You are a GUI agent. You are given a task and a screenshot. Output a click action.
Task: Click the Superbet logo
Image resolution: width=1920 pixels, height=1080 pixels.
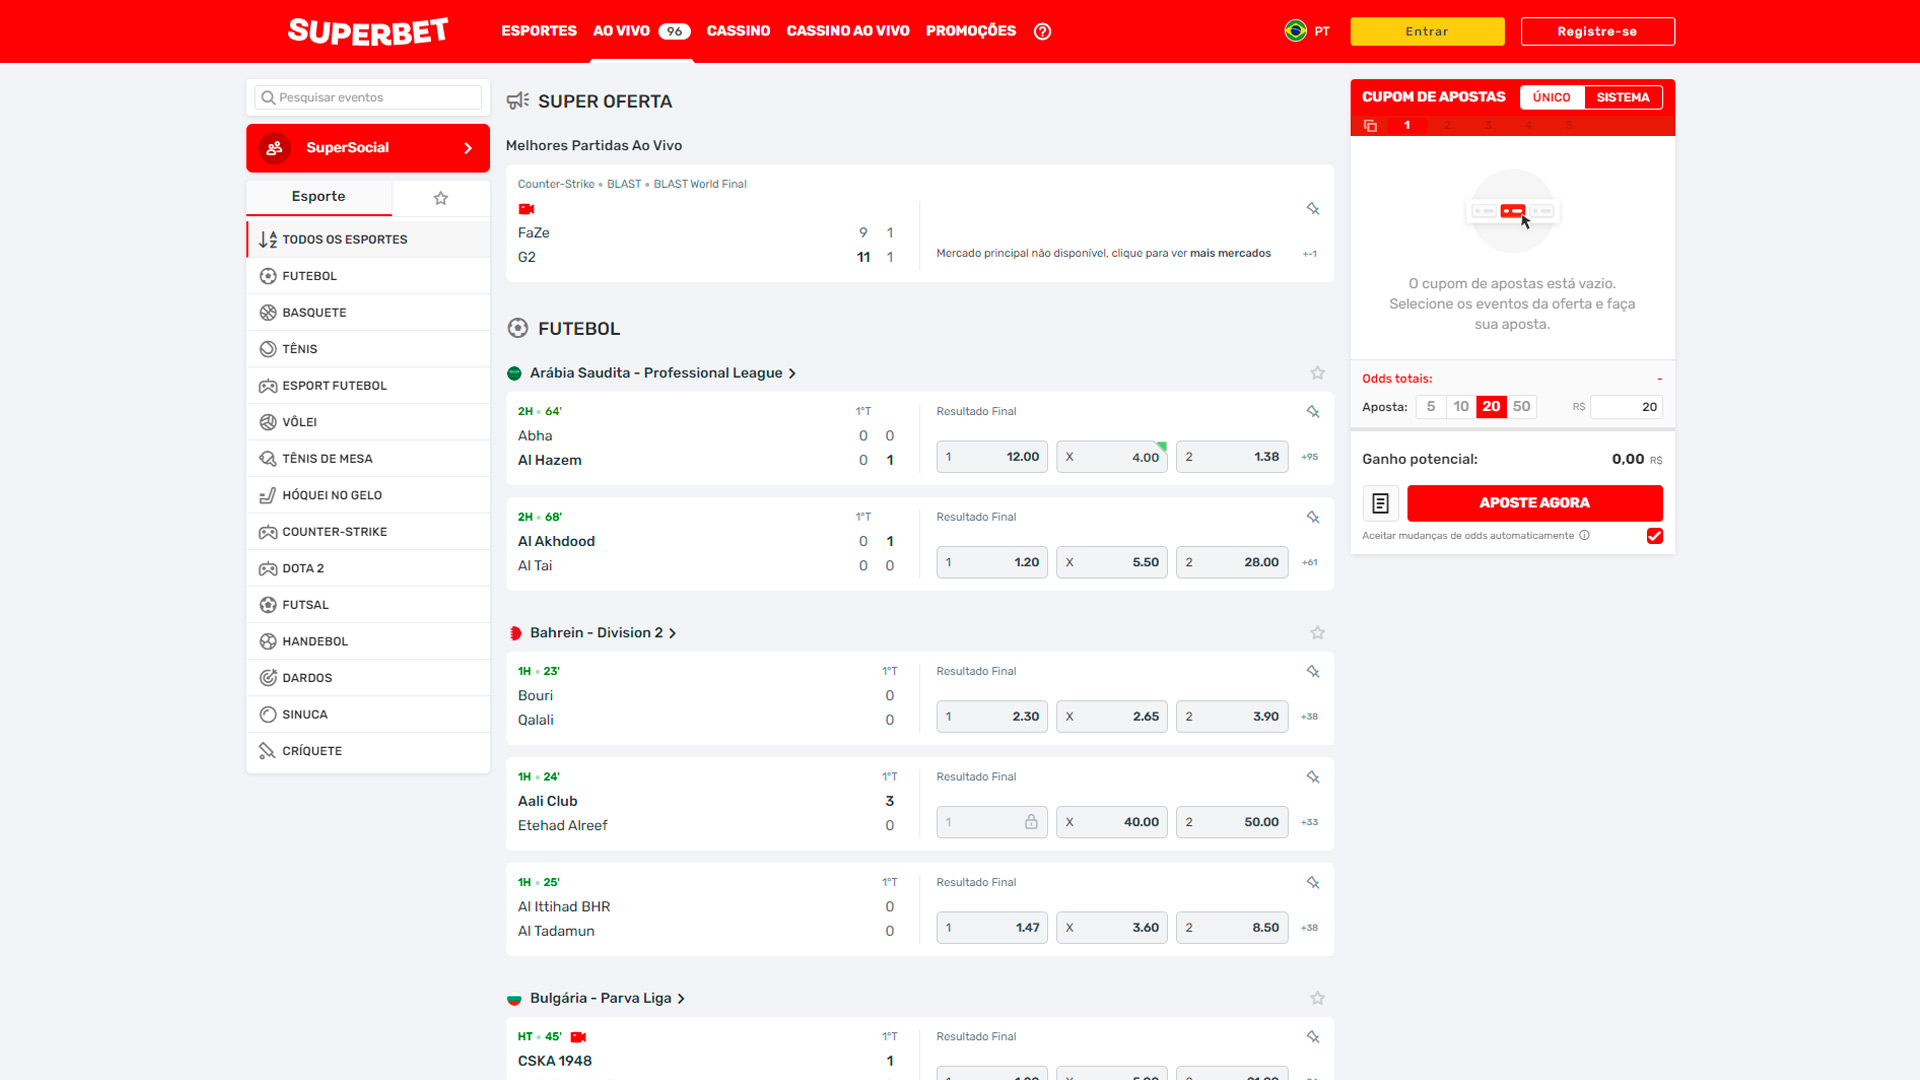coord(368,31)
